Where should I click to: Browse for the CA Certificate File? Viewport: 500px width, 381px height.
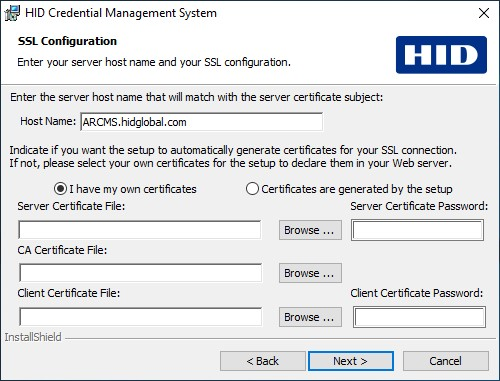coord(310,273)
